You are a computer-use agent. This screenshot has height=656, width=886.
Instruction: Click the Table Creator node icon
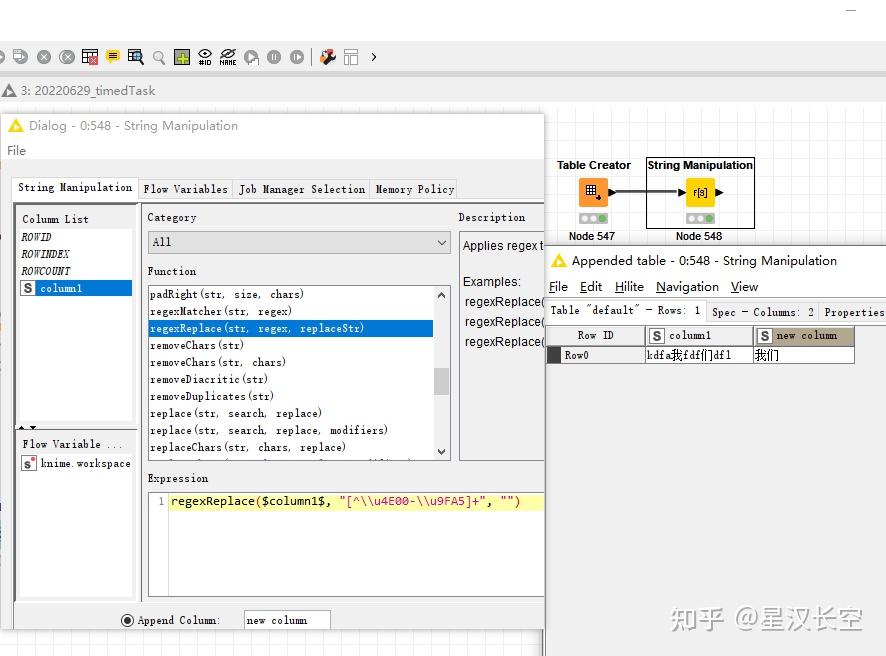click(593, 190)
